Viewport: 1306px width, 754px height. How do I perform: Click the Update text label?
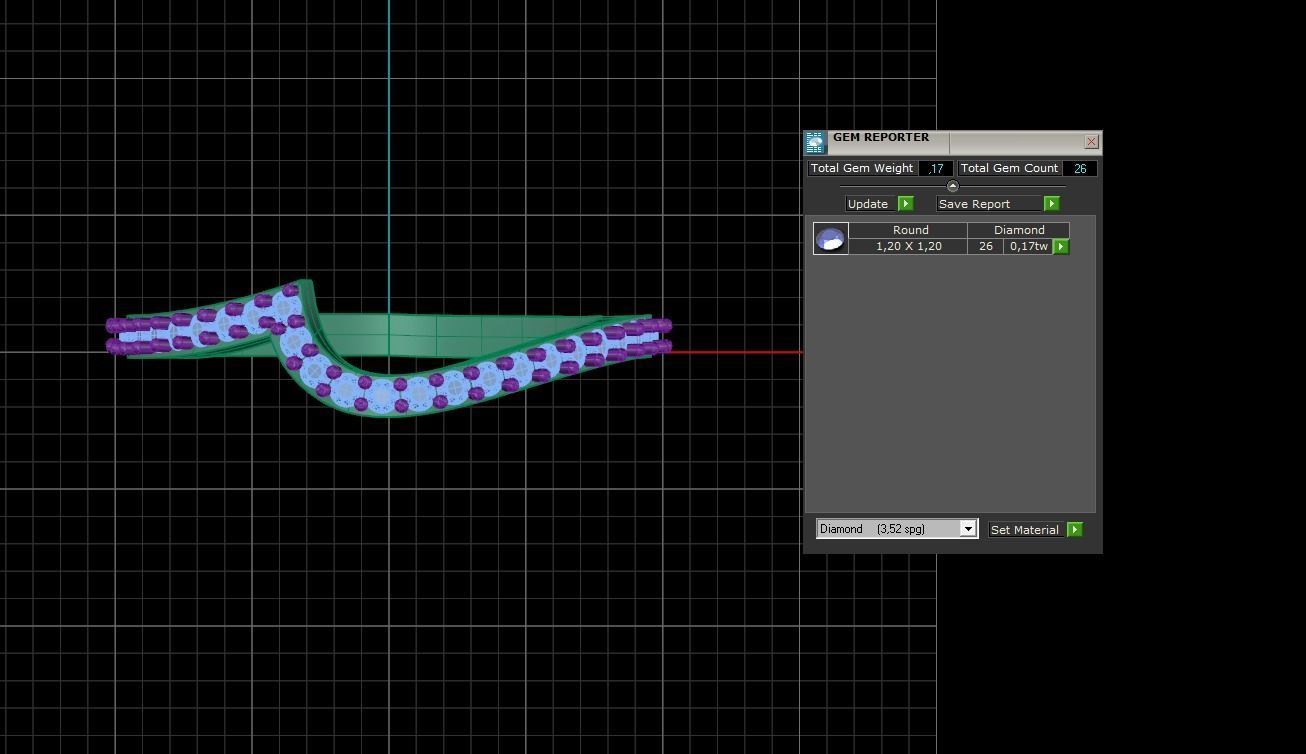coord(867,204)
